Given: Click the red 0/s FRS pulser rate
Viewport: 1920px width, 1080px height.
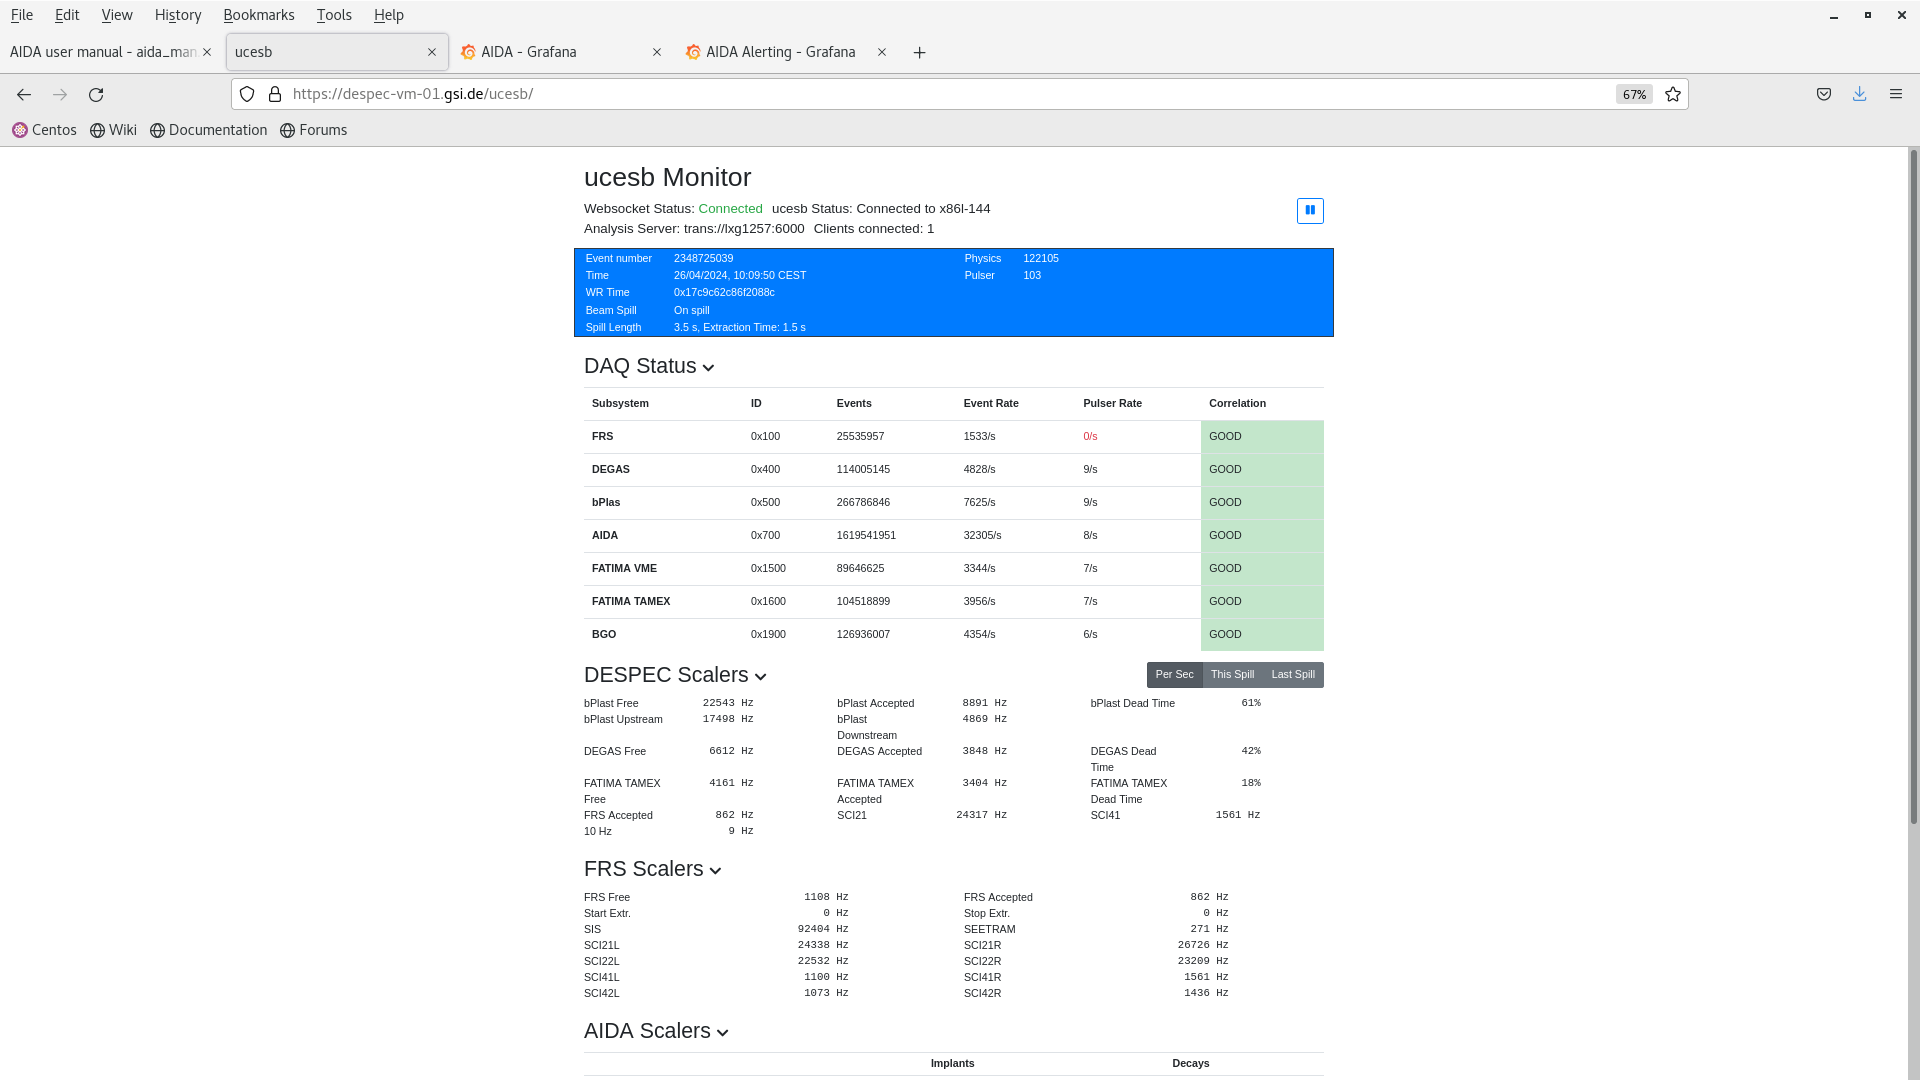Looking at the screenshot, I should 1090,437.
